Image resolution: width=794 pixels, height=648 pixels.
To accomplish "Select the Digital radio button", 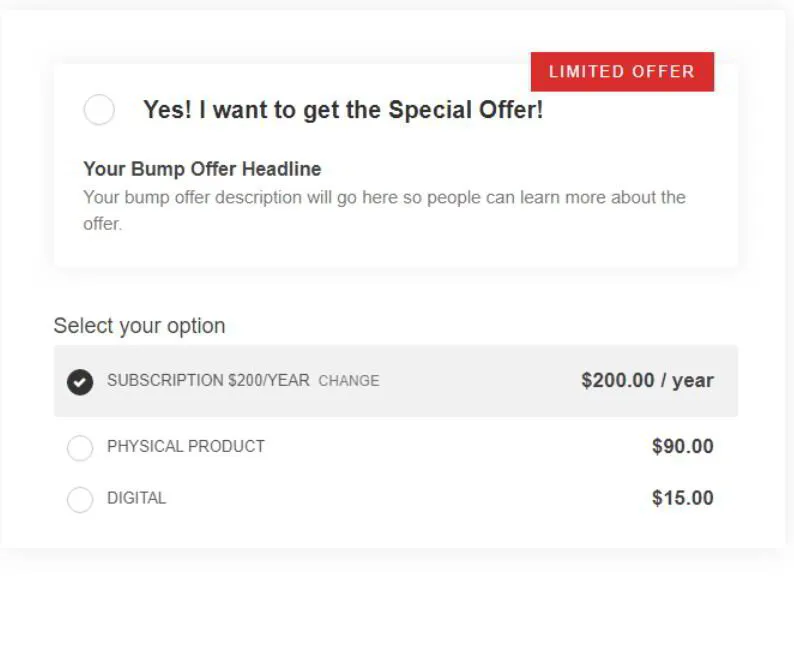I will coord(80,499).
